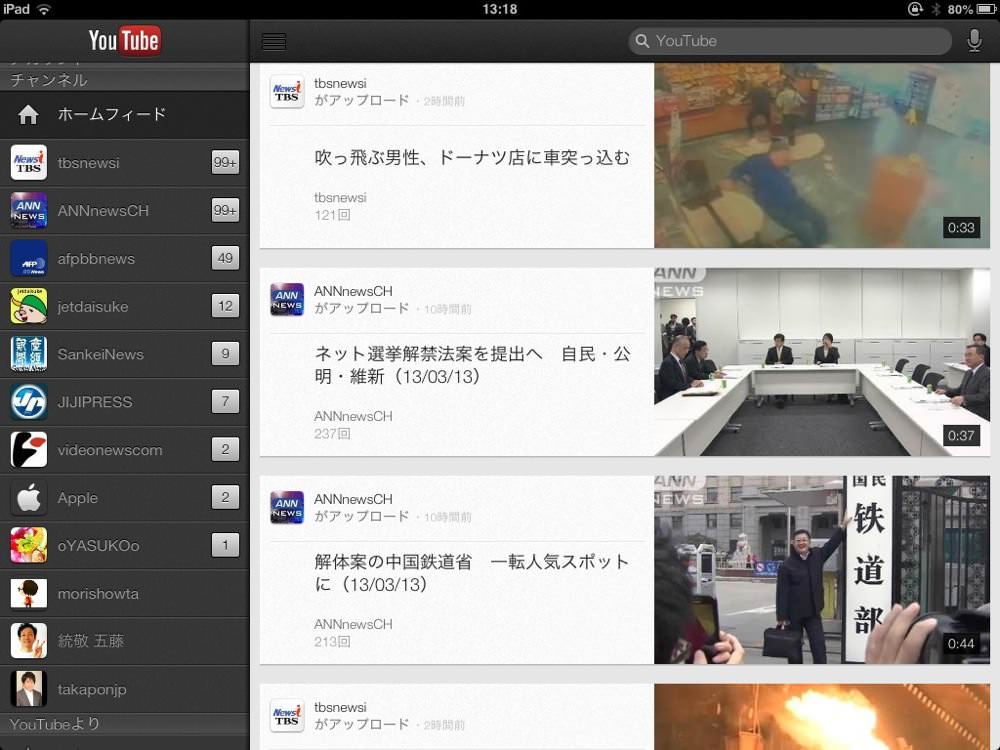Select the ANNnewsCH channel avatar in the sidebar
Viewport: 1000px width, 750px height.
pos(29,210)
